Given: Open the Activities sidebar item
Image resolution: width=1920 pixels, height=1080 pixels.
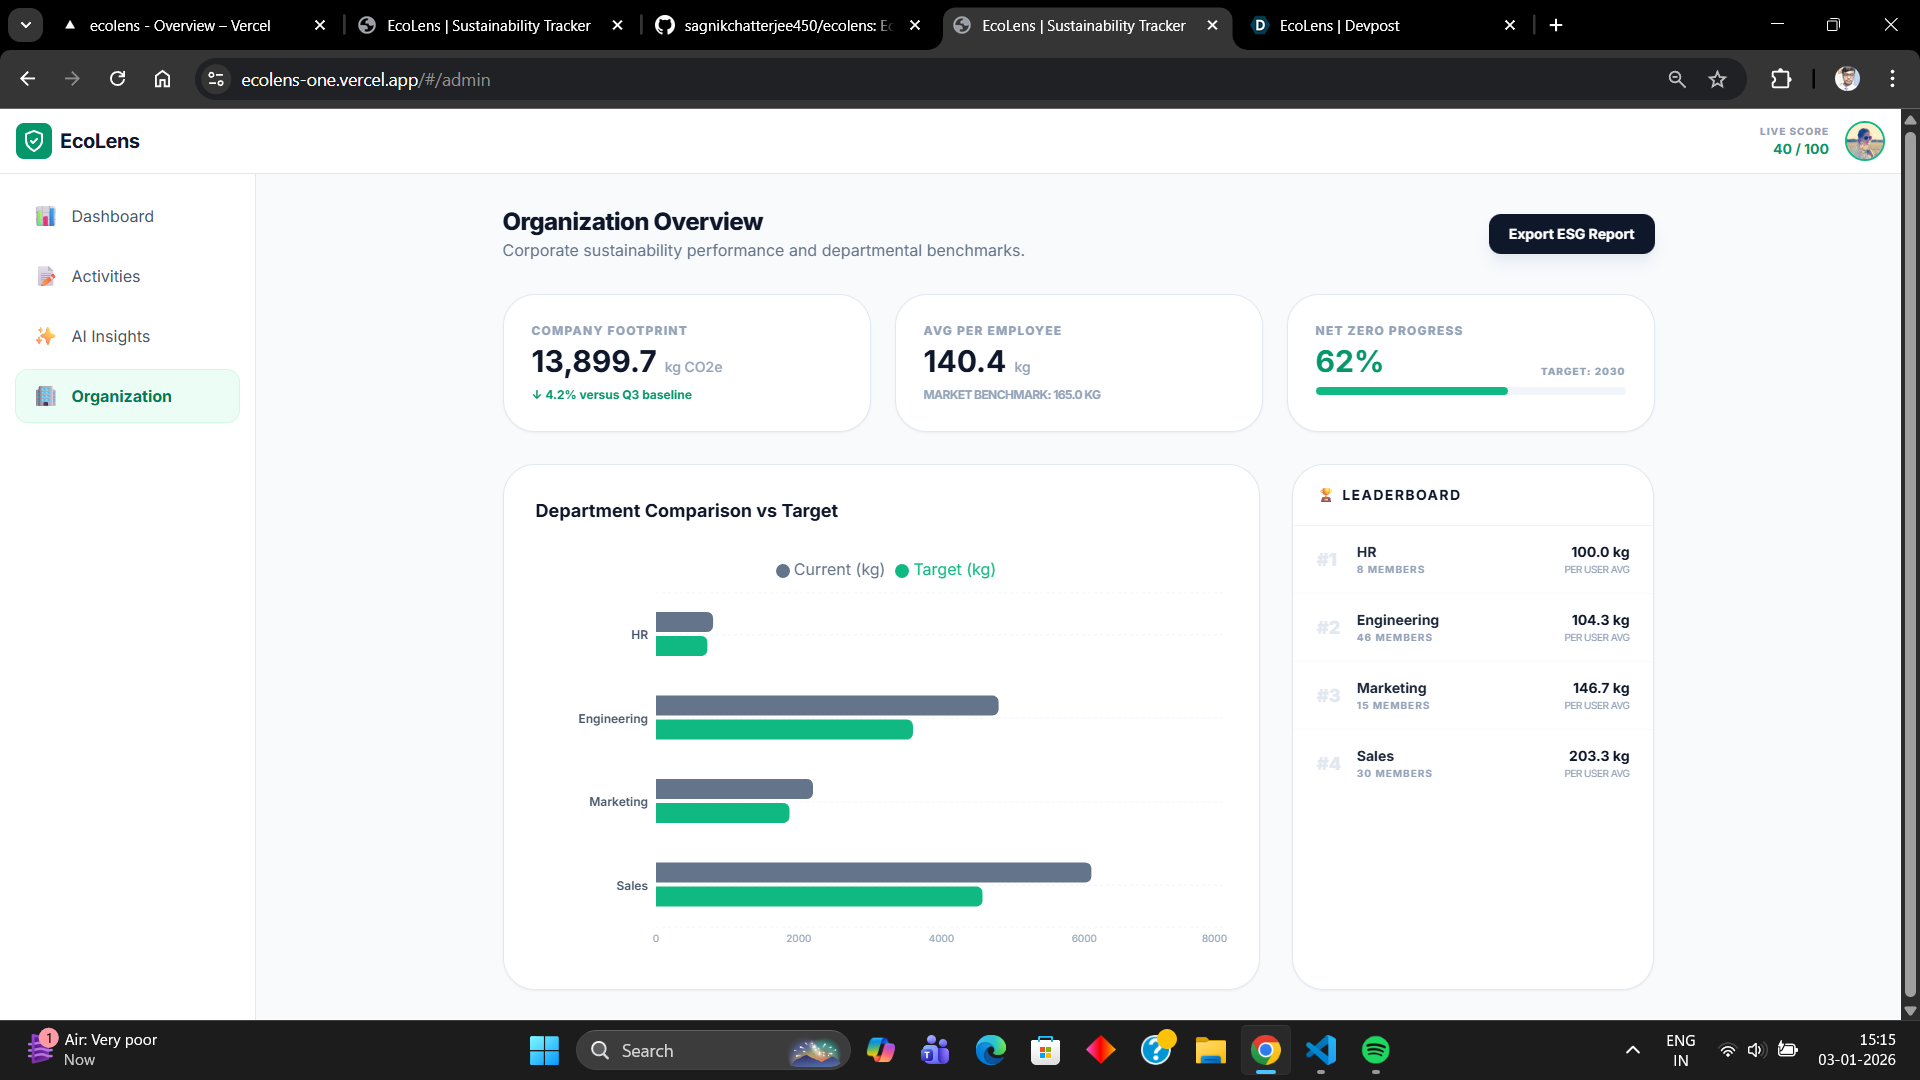Looking at the screenshot, I should [x=105, y=276].
